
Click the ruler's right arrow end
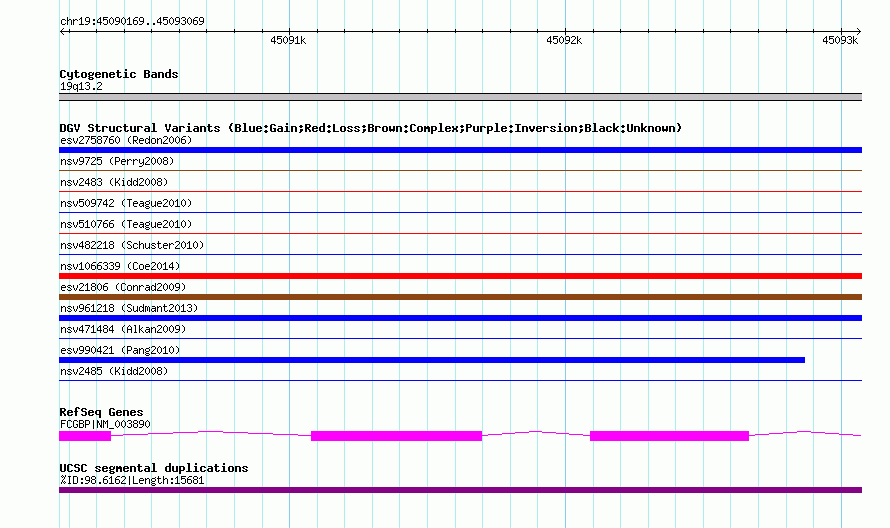pos(858,31)
